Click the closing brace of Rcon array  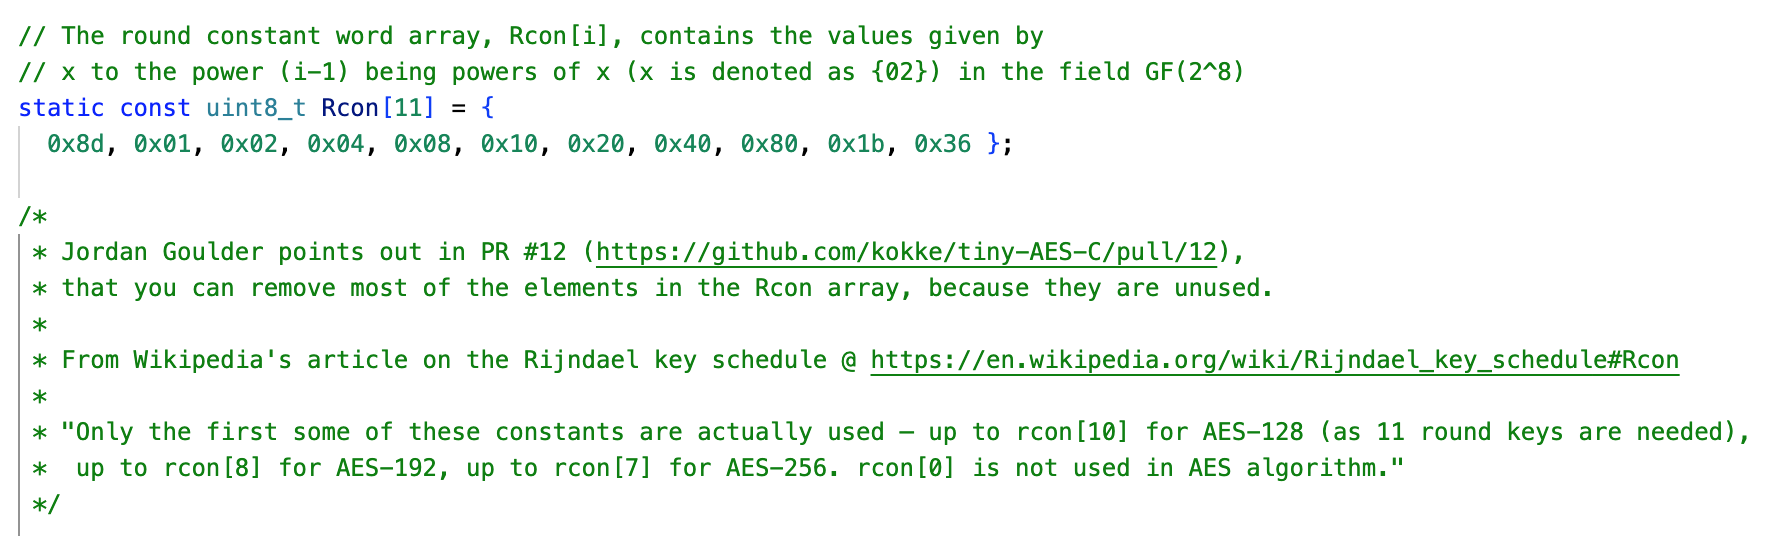coord(993,144)
